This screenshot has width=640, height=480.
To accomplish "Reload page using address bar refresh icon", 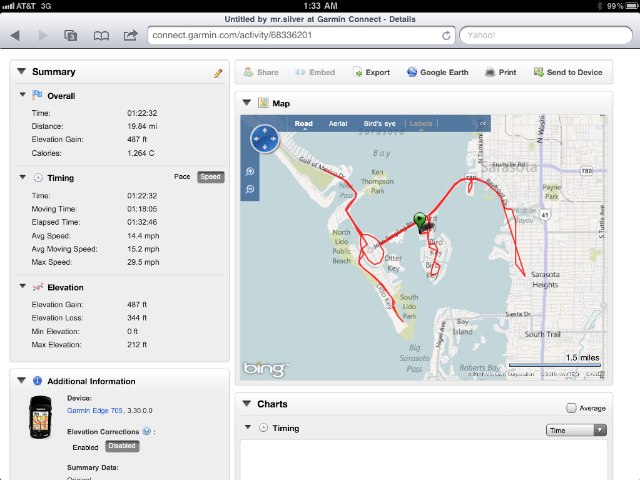I will click(446, 35).
